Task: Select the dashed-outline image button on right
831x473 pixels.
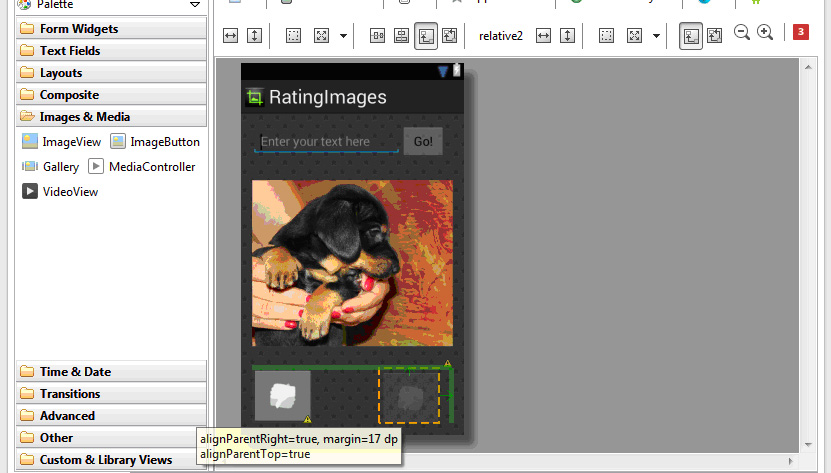Action: (409, 396)
